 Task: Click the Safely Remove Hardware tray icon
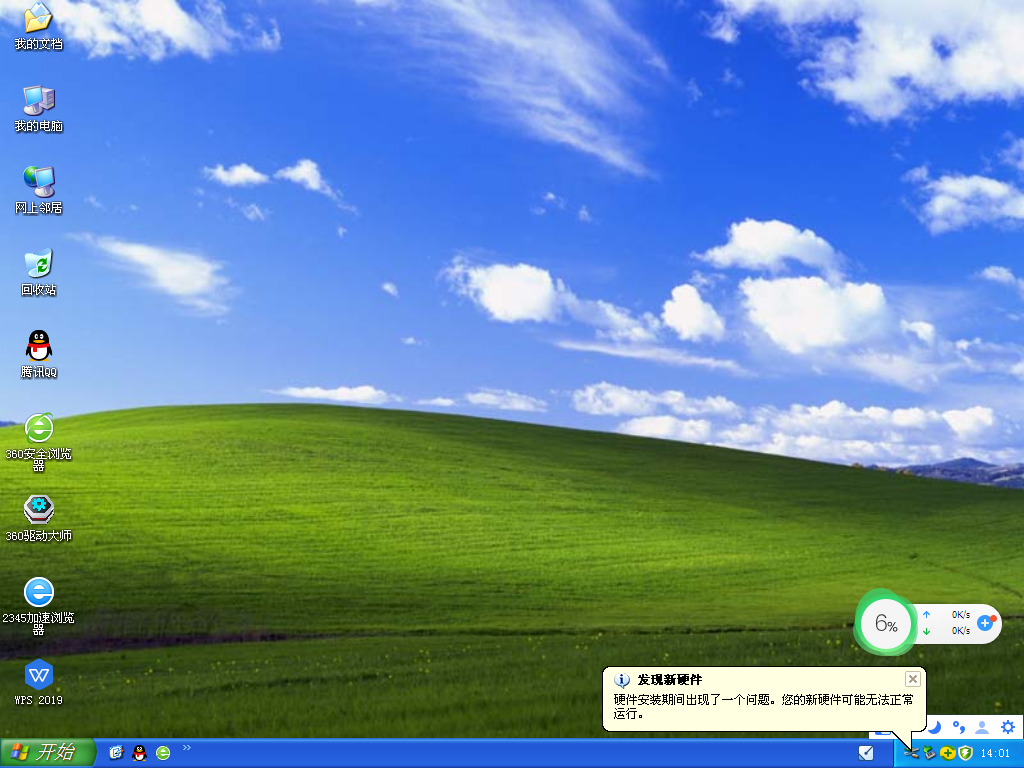[911, 751]
